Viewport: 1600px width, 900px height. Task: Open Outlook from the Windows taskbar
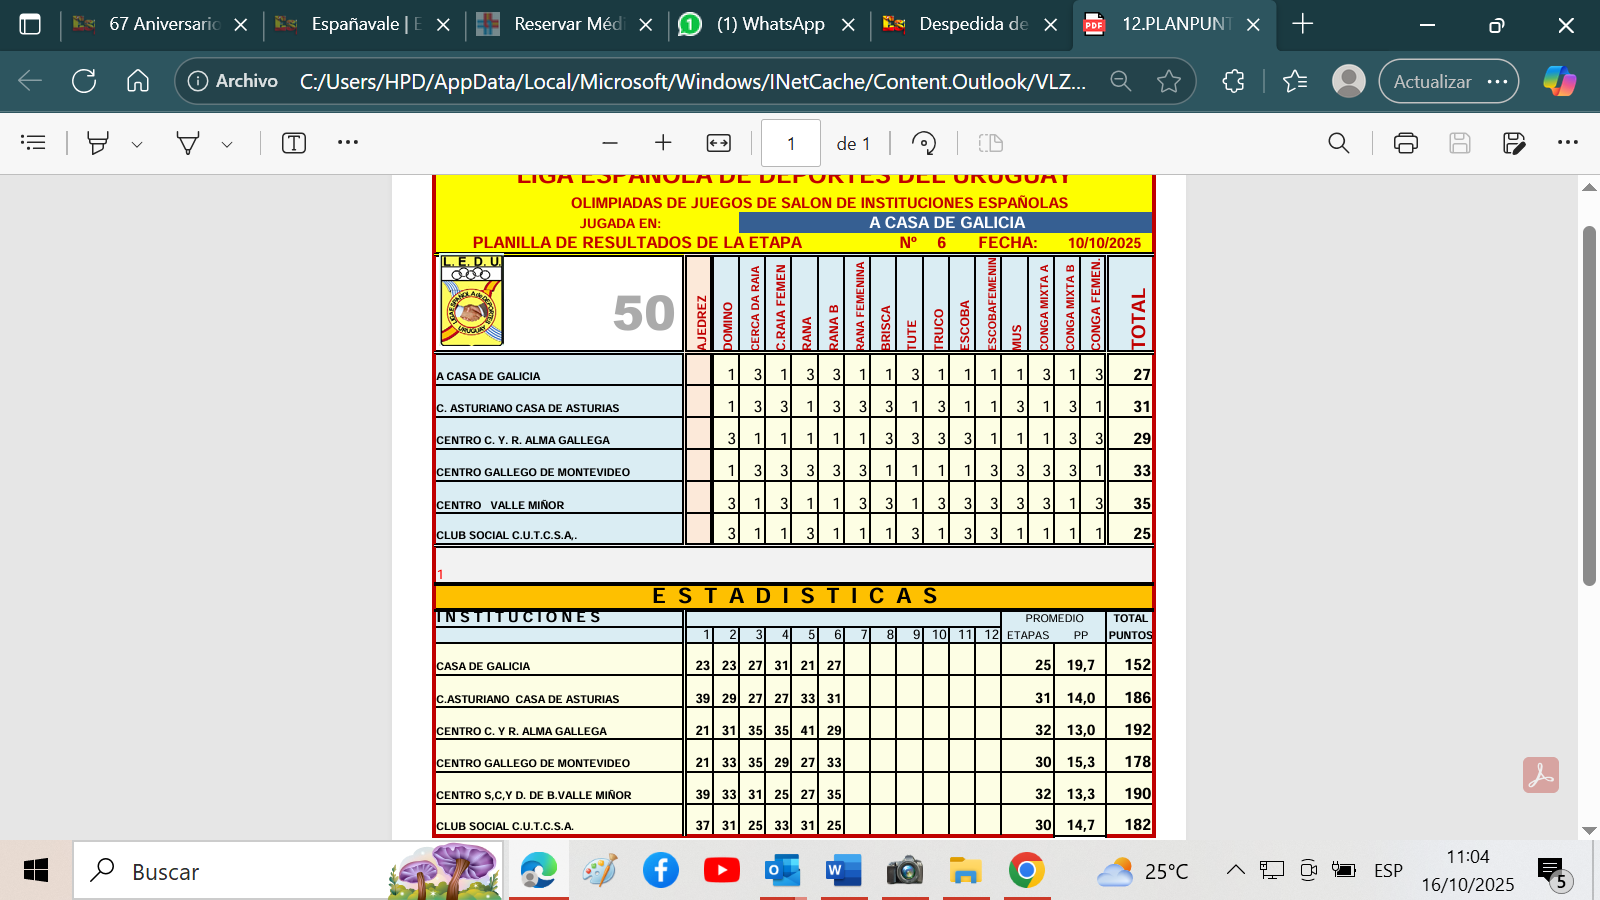(782, 870)
